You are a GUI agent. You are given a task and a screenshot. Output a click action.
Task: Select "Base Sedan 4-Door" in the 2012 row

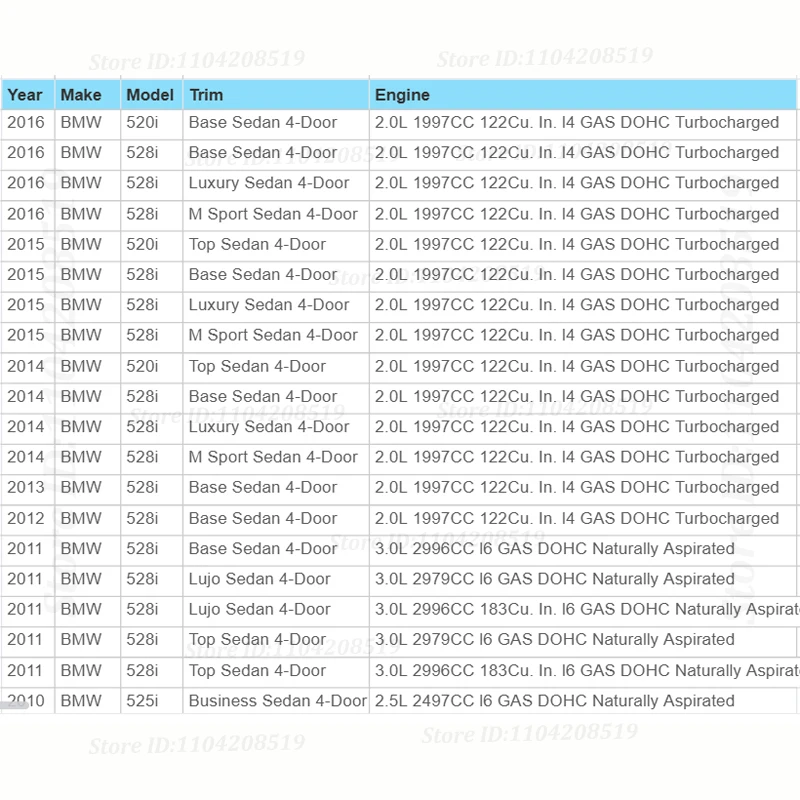[x=263, y=518]
